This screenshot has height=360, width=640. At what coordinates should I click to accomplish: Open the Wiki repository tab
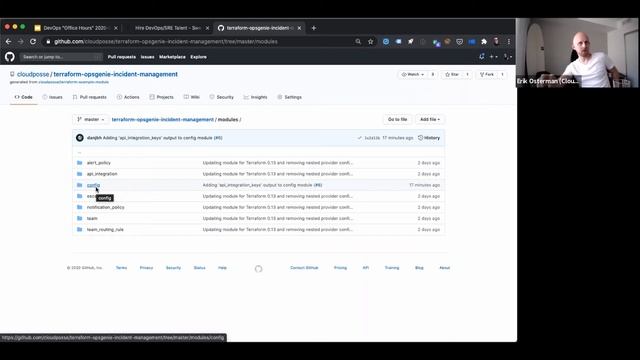coord(191,97)
